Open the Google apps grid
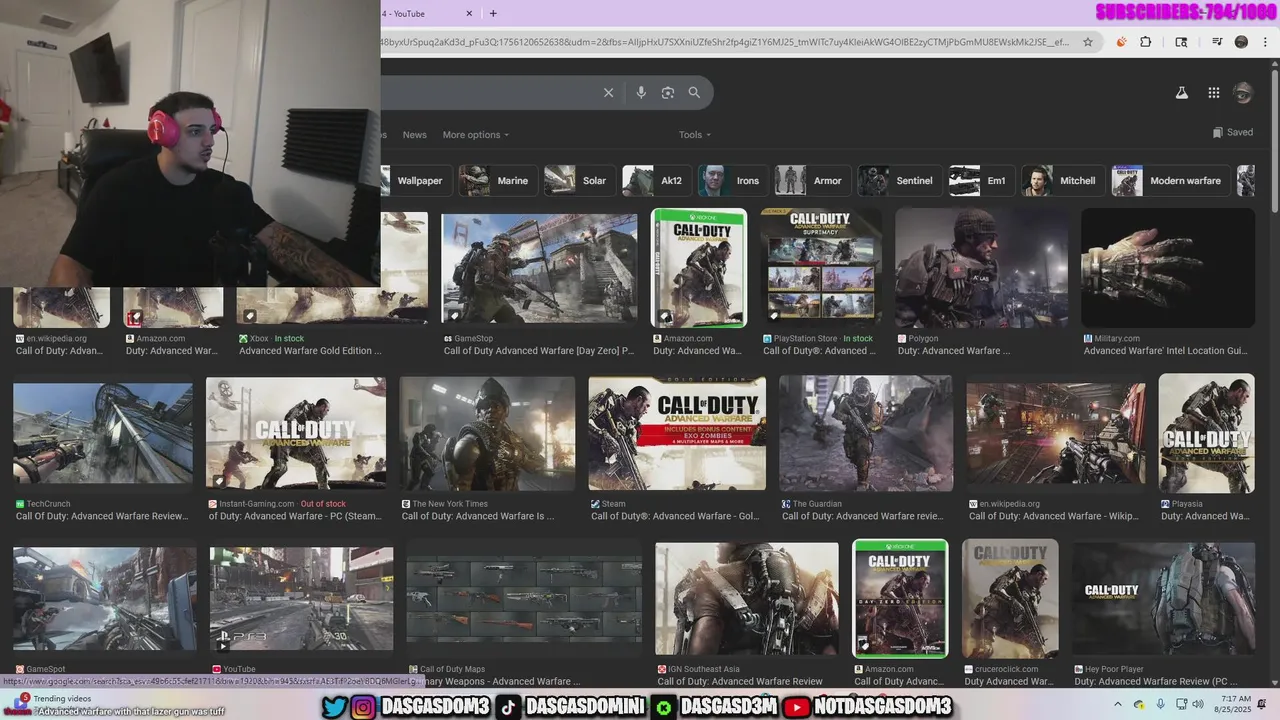The width and height of the screenshot is (1280, 720). pos(1213,93)
